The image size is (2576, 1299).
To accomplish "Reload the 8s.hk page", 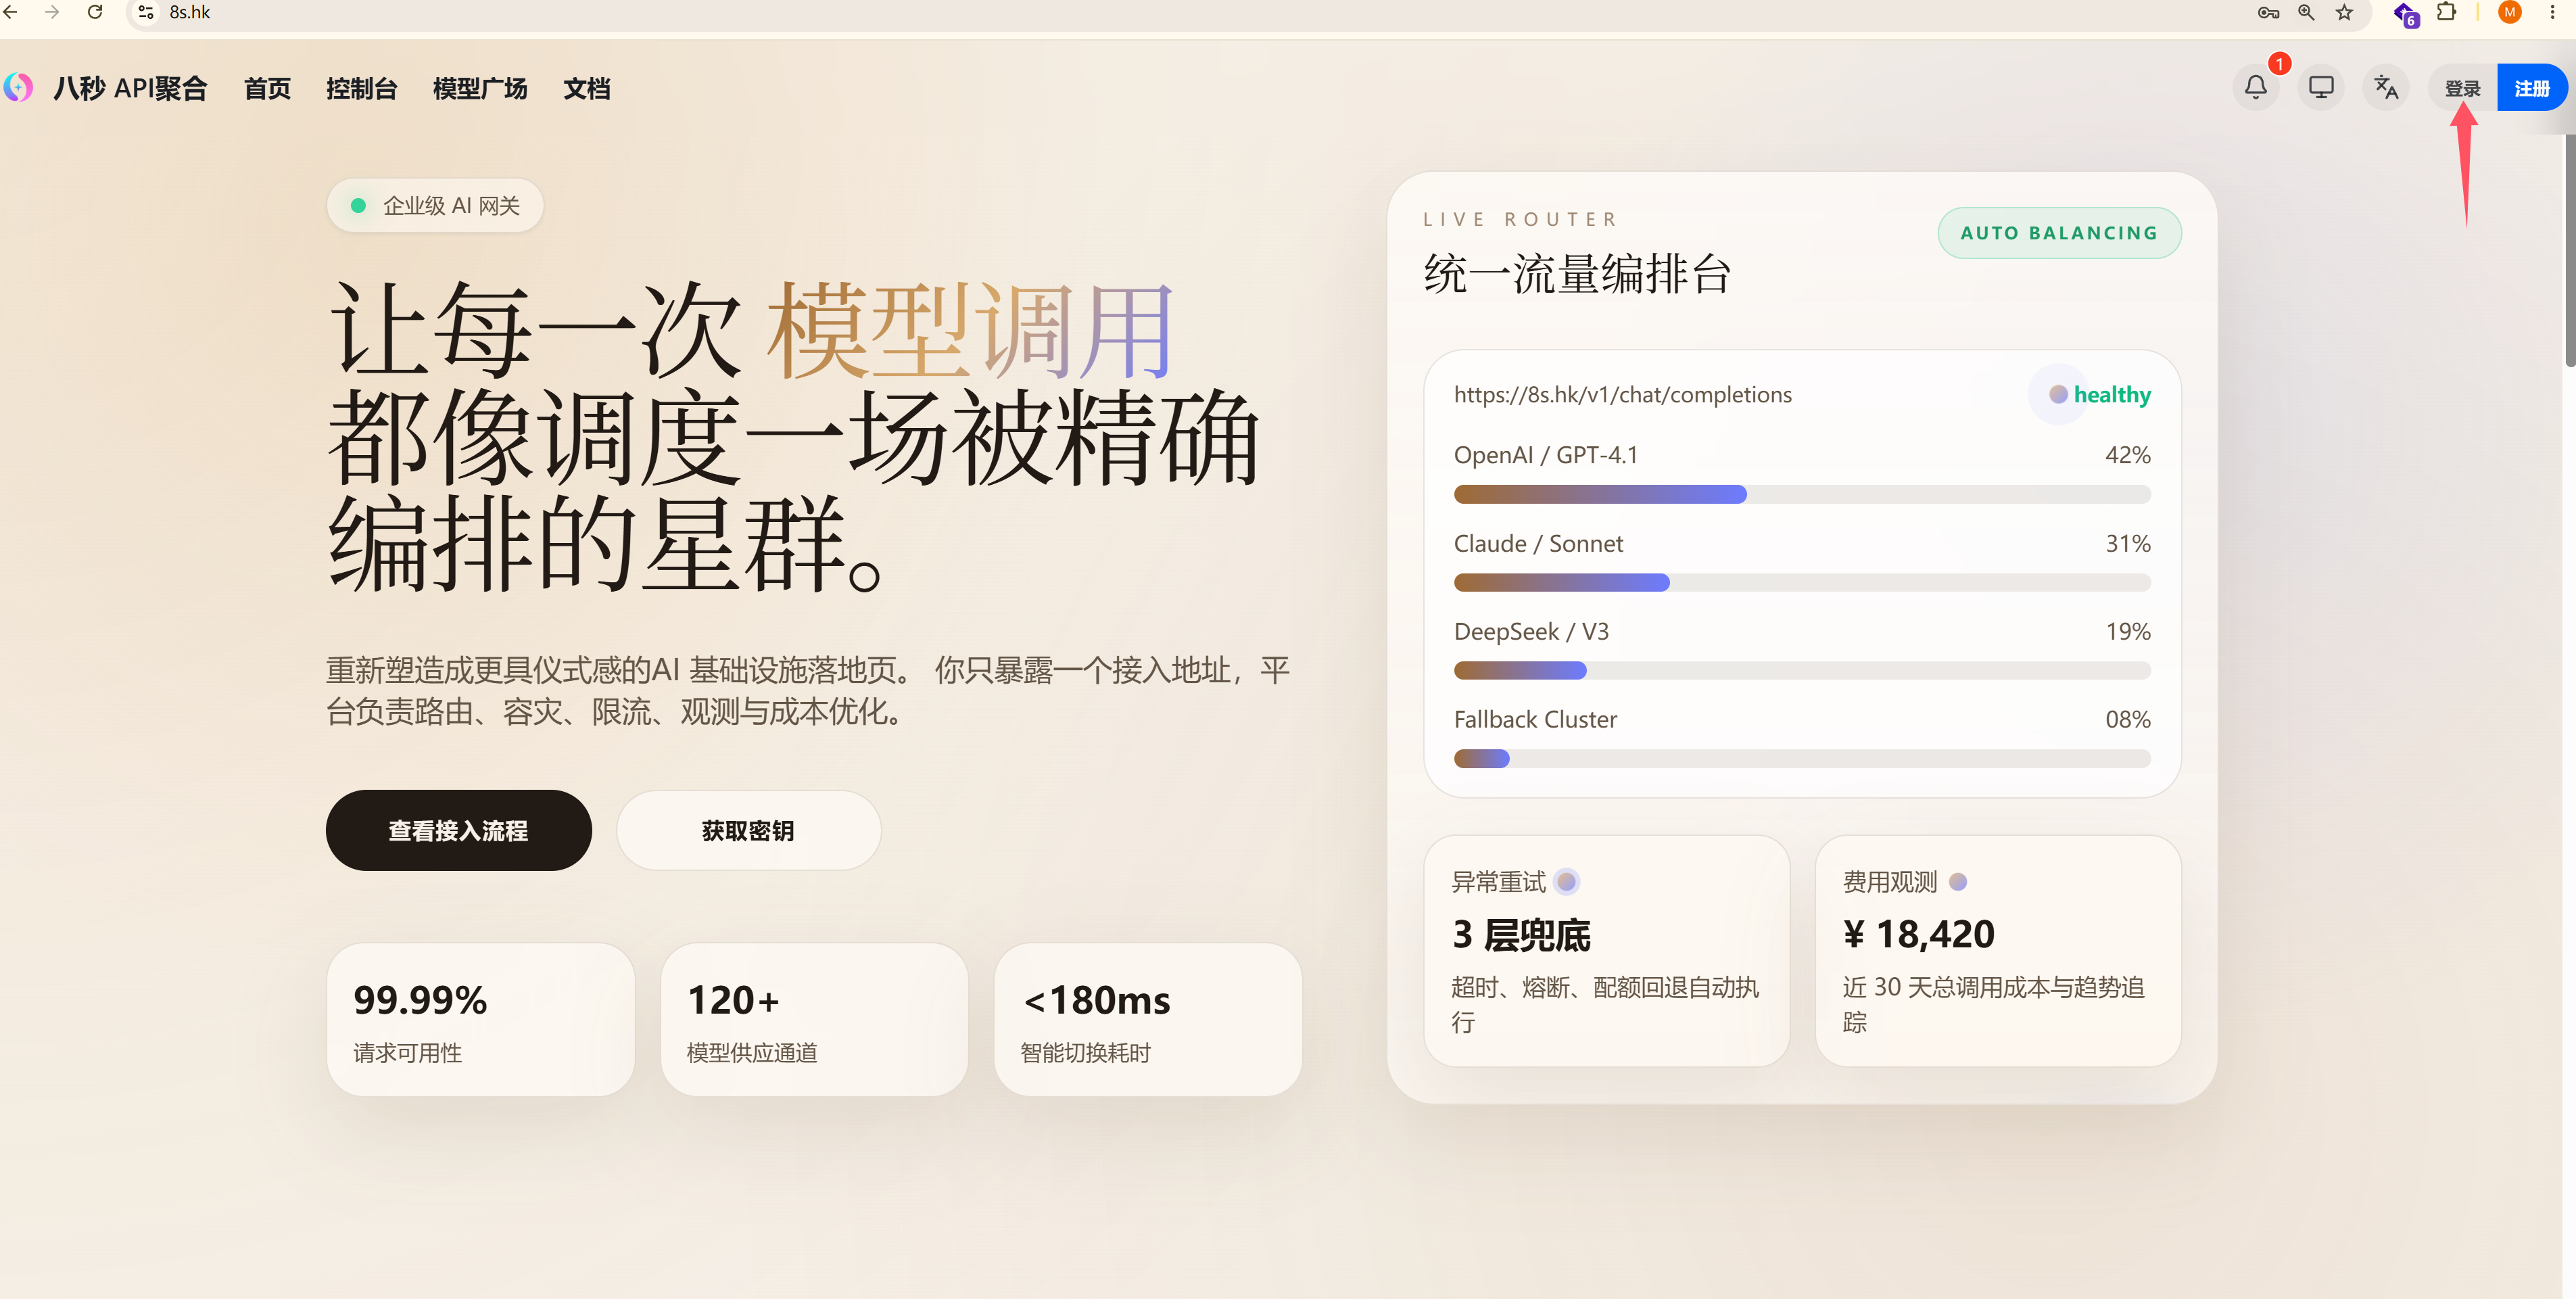I will coord(95,12).
